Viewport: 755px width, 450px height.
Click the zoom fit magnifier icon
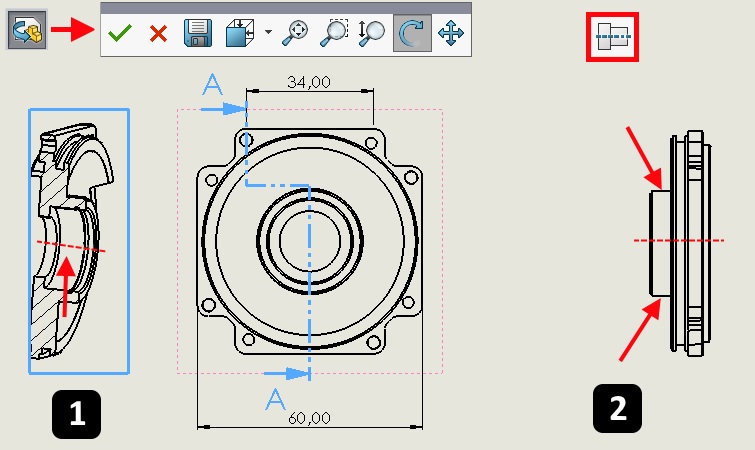coord(294,33)
